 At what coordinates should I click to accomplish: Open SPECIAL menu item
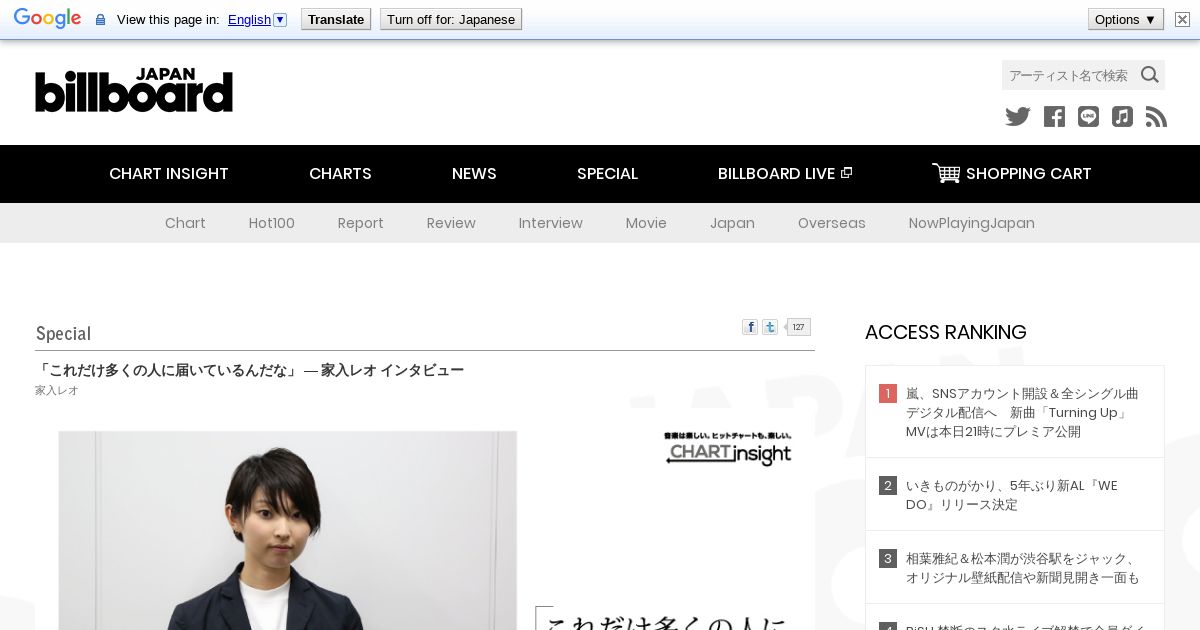[x=607, y=173]
